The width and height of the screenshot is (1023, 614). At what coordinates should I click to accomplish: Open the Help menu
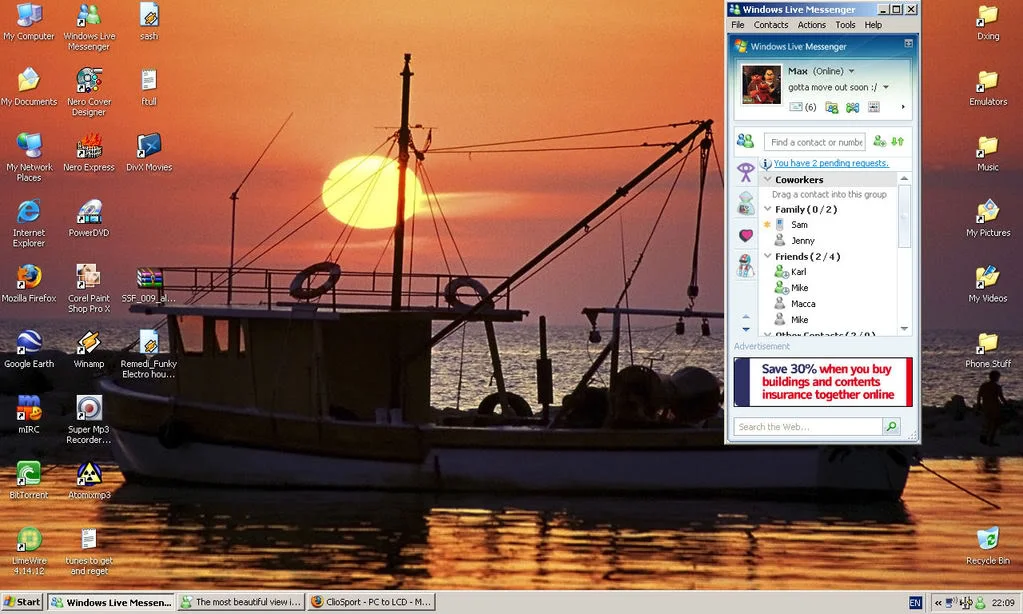pyautogui.click(x=873, y=25)
